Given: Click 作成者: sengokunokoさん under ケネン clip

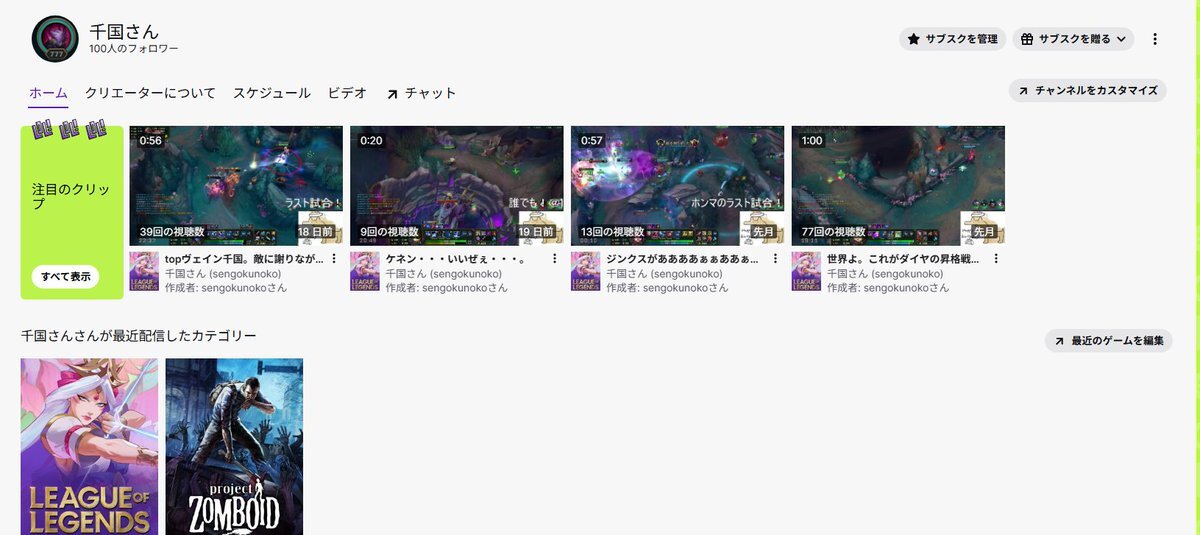Looking at the screenshot, I should pyautogui.click(x=447, y=287).
